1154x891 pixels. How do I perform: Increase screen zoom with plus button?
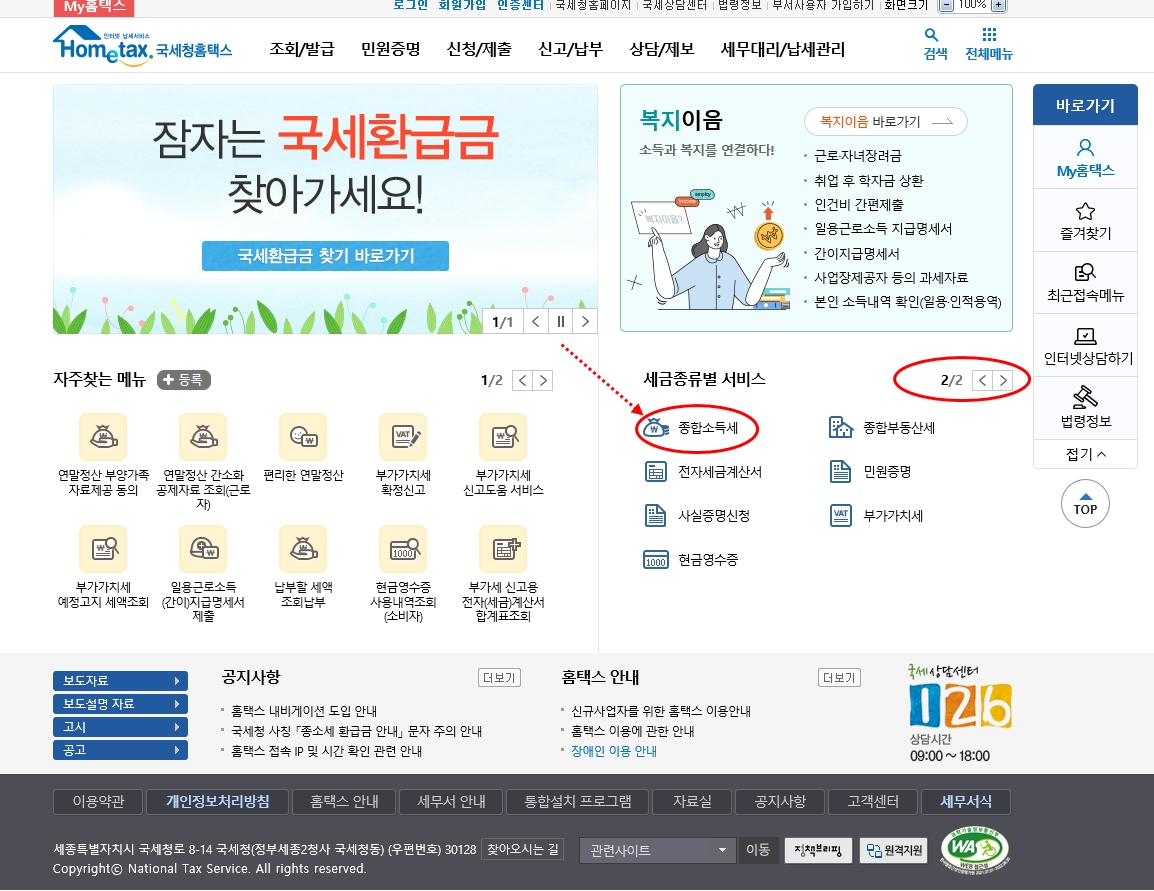point(998,5)
